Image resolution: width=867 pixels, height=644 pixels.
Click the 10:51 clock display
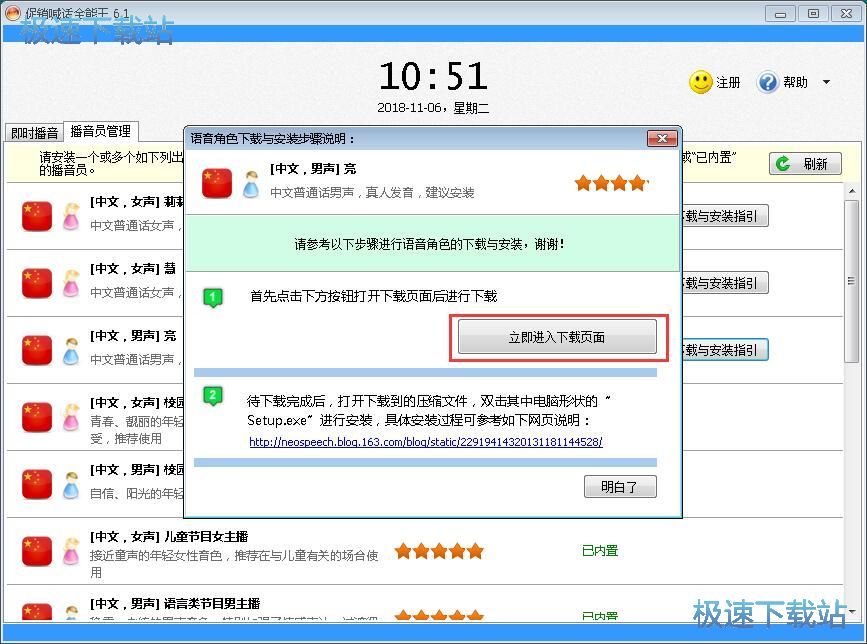pos(433,76)
